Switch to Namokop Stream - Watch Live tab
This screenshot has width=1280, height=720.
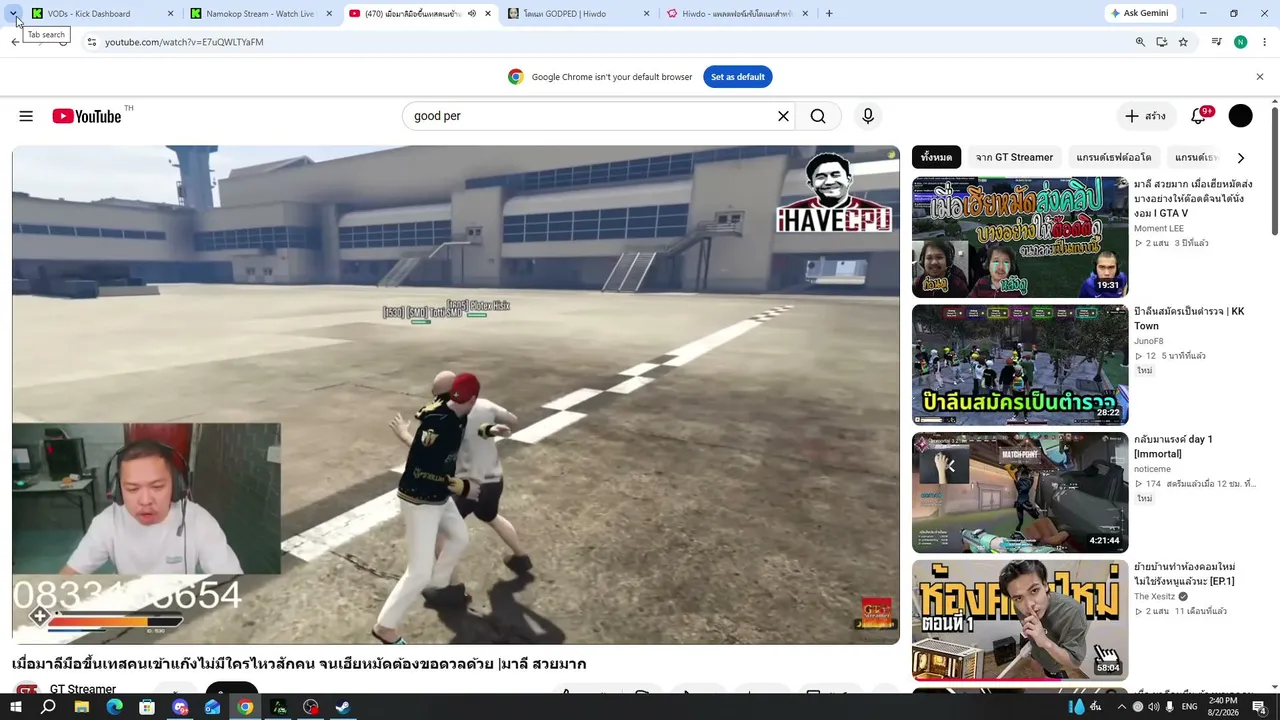coord(260,13)
